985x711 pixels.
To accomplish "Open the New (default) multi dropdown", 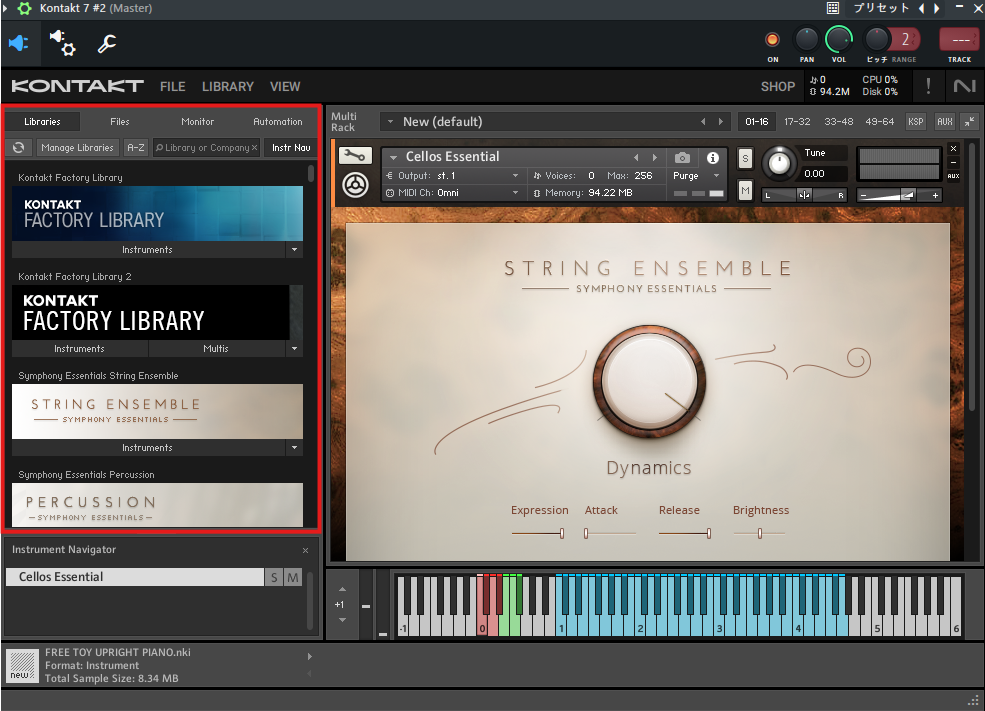I will 390,122.
